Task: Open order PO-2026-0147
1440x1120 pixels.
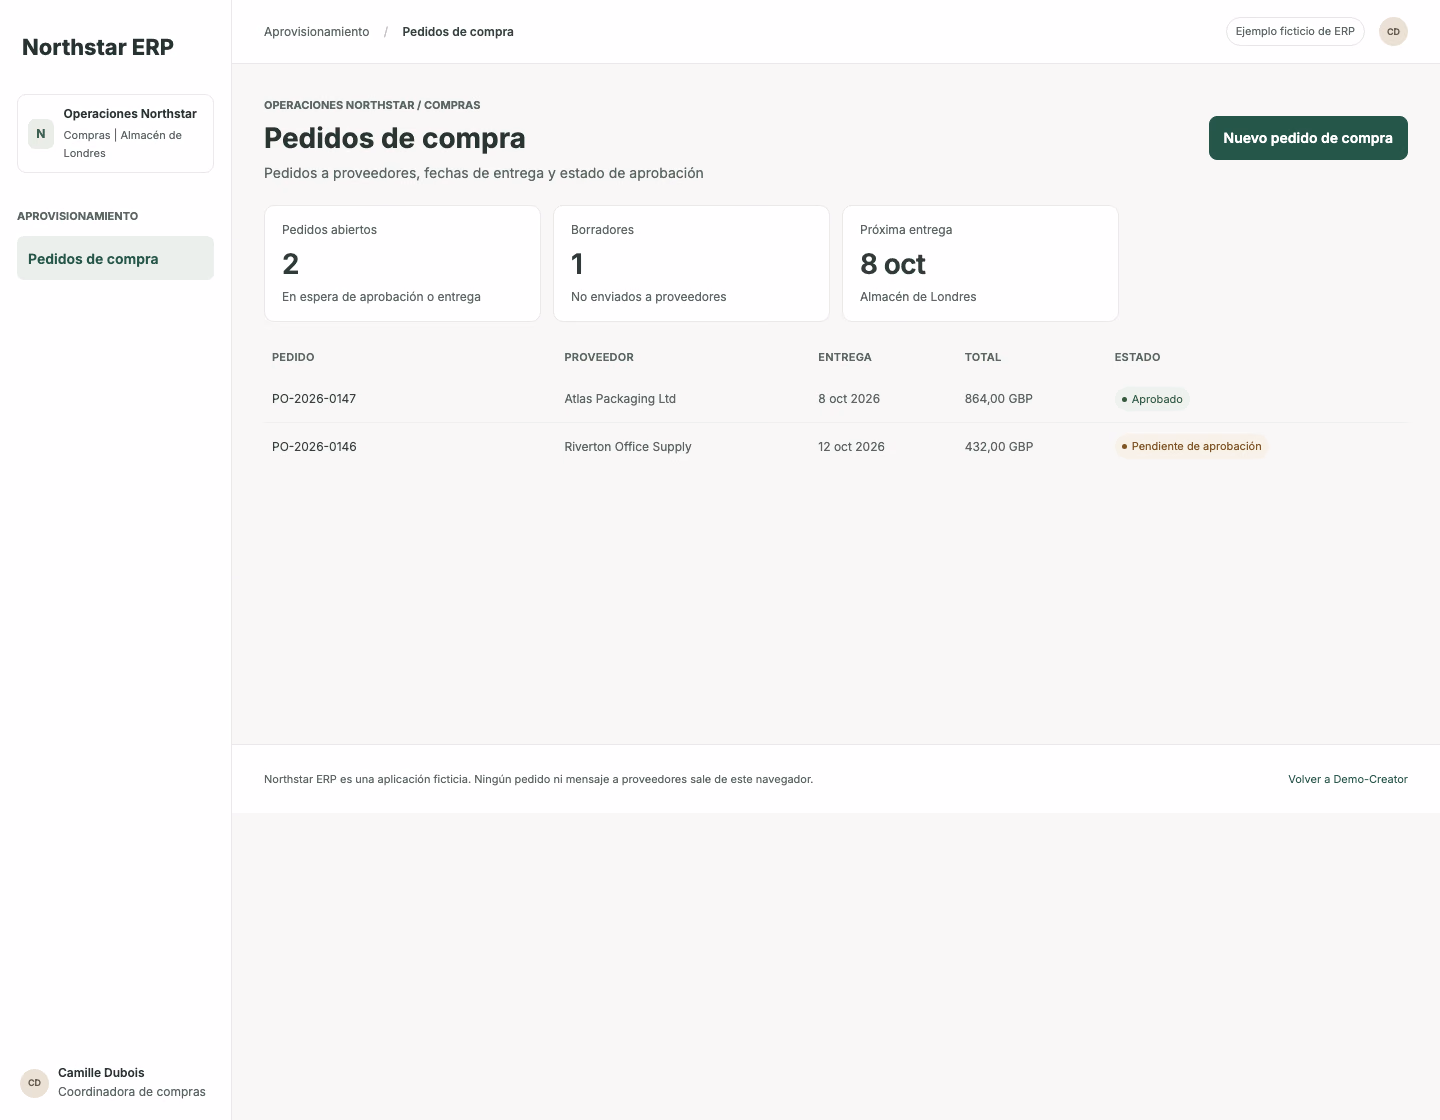Action: click(x=314, y=399)
